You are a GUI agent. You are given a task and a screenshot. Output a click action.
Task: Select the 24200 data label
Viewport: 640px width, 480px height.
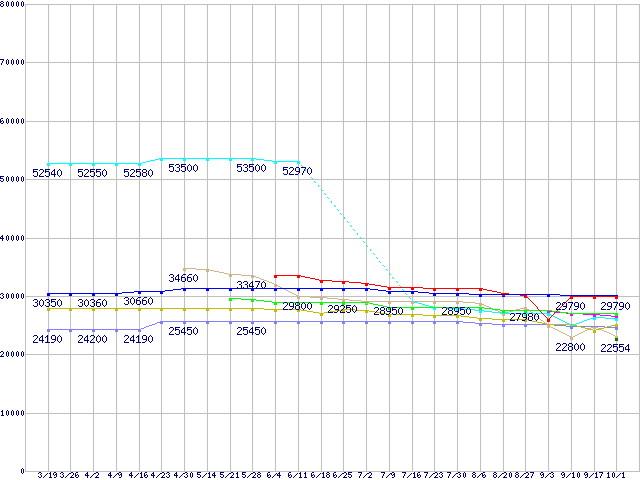tap(93, 340)
